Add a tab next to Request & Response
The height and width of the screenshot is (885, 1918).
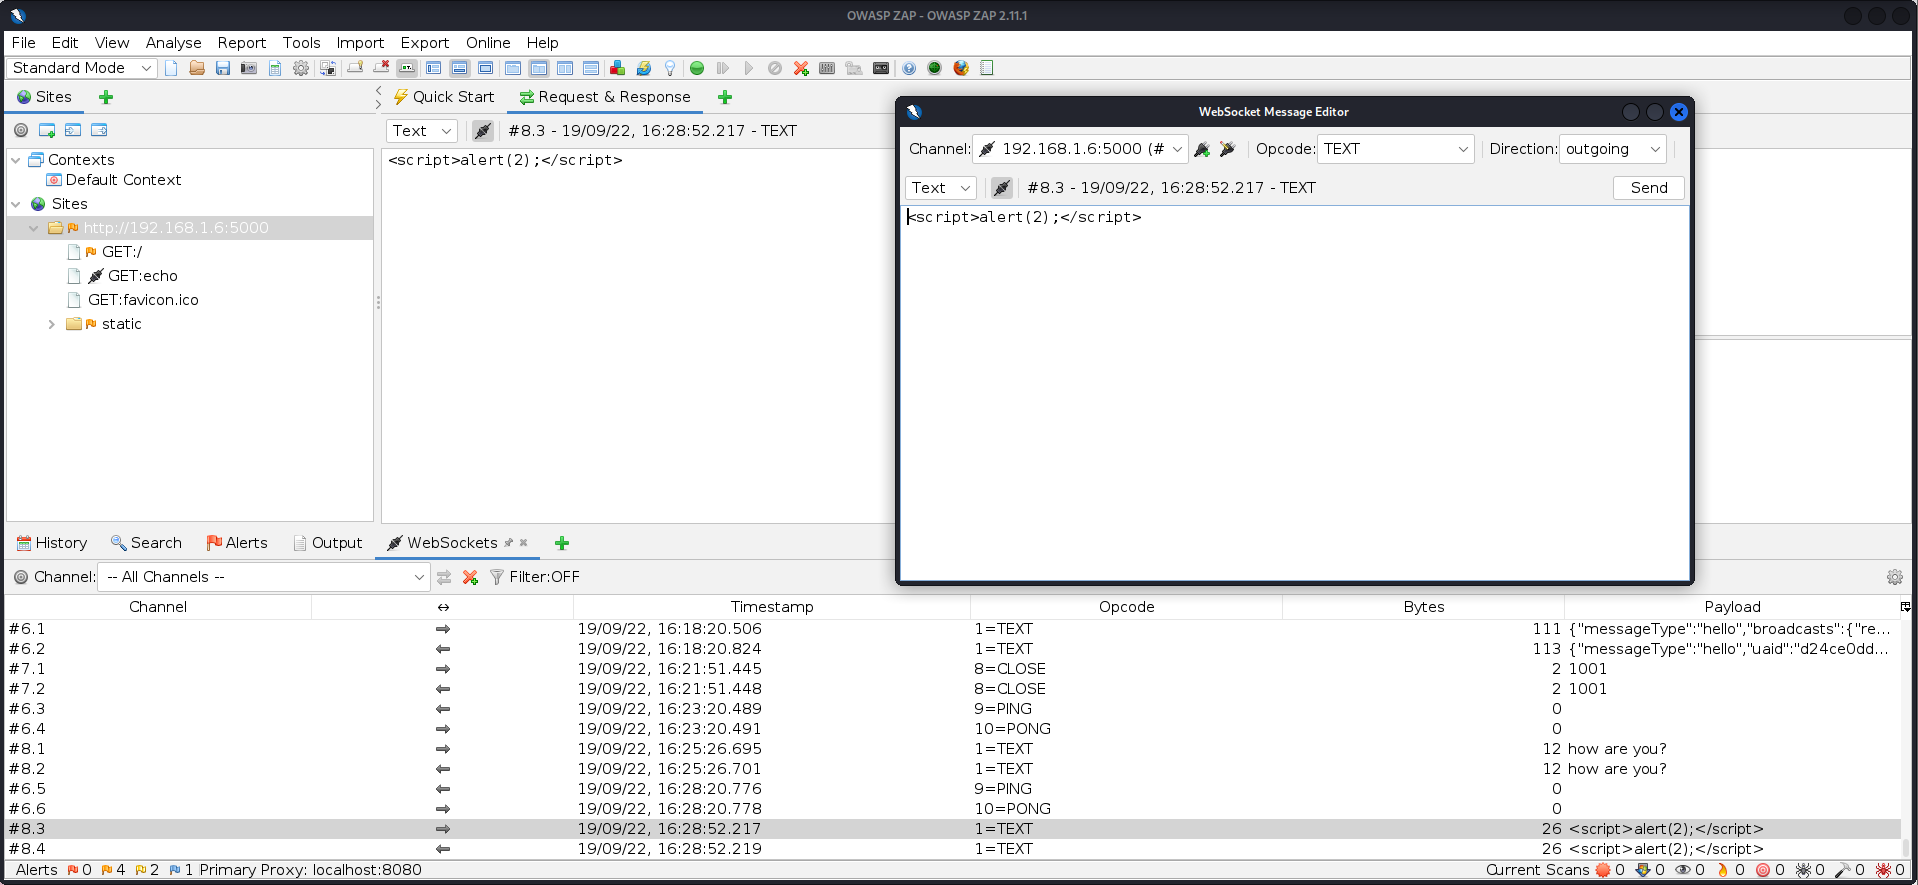[x=725, y=97]
